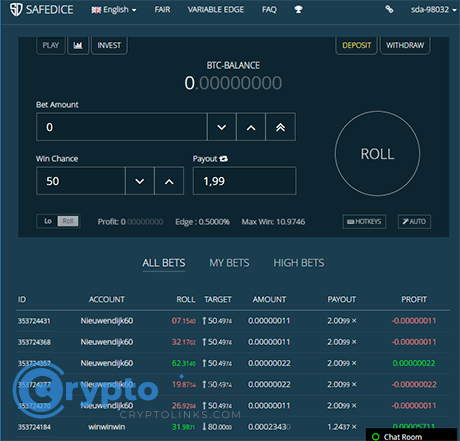Click the payout swap icon
The height and width of the screenshot is (441, 460).
[x=224, y=159]
